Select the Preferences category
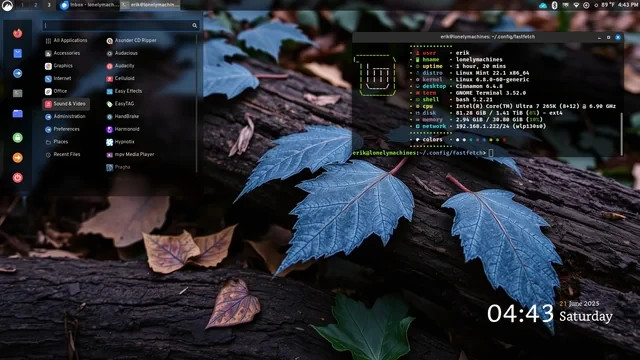Screen dimensions: 640x360 [x=62, y=129]
